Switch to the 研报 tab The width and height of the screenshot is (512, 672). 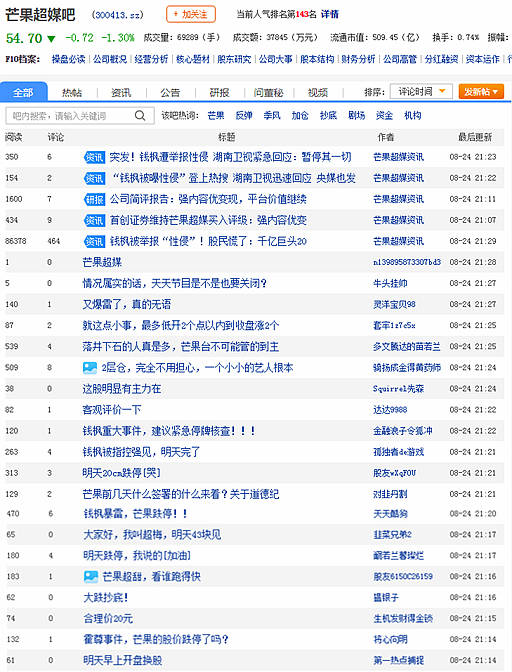(219, 93)
